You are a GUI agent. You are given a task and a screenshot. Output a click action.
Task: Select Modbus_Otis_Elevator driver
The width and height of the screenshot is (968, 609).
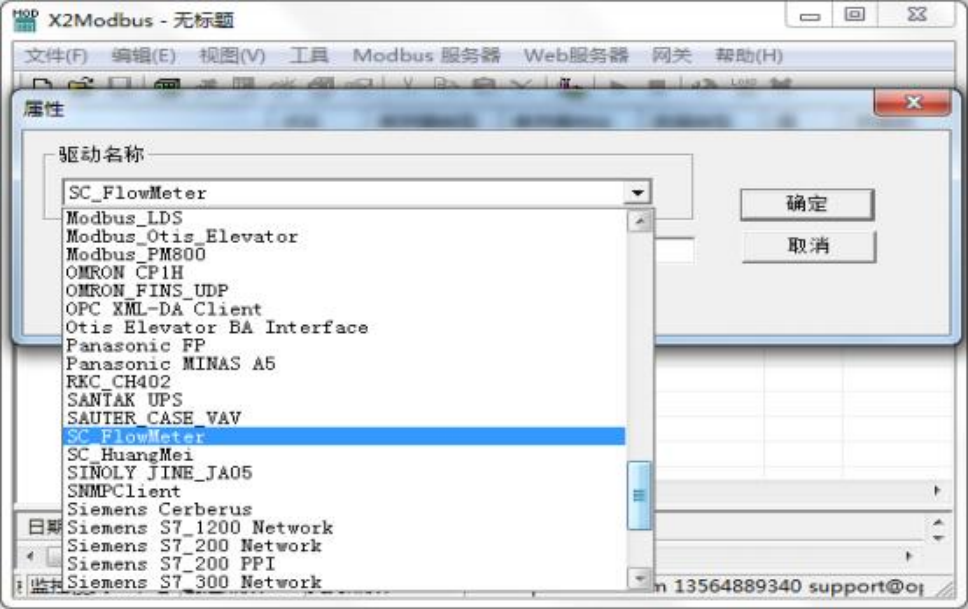(344, 237)
